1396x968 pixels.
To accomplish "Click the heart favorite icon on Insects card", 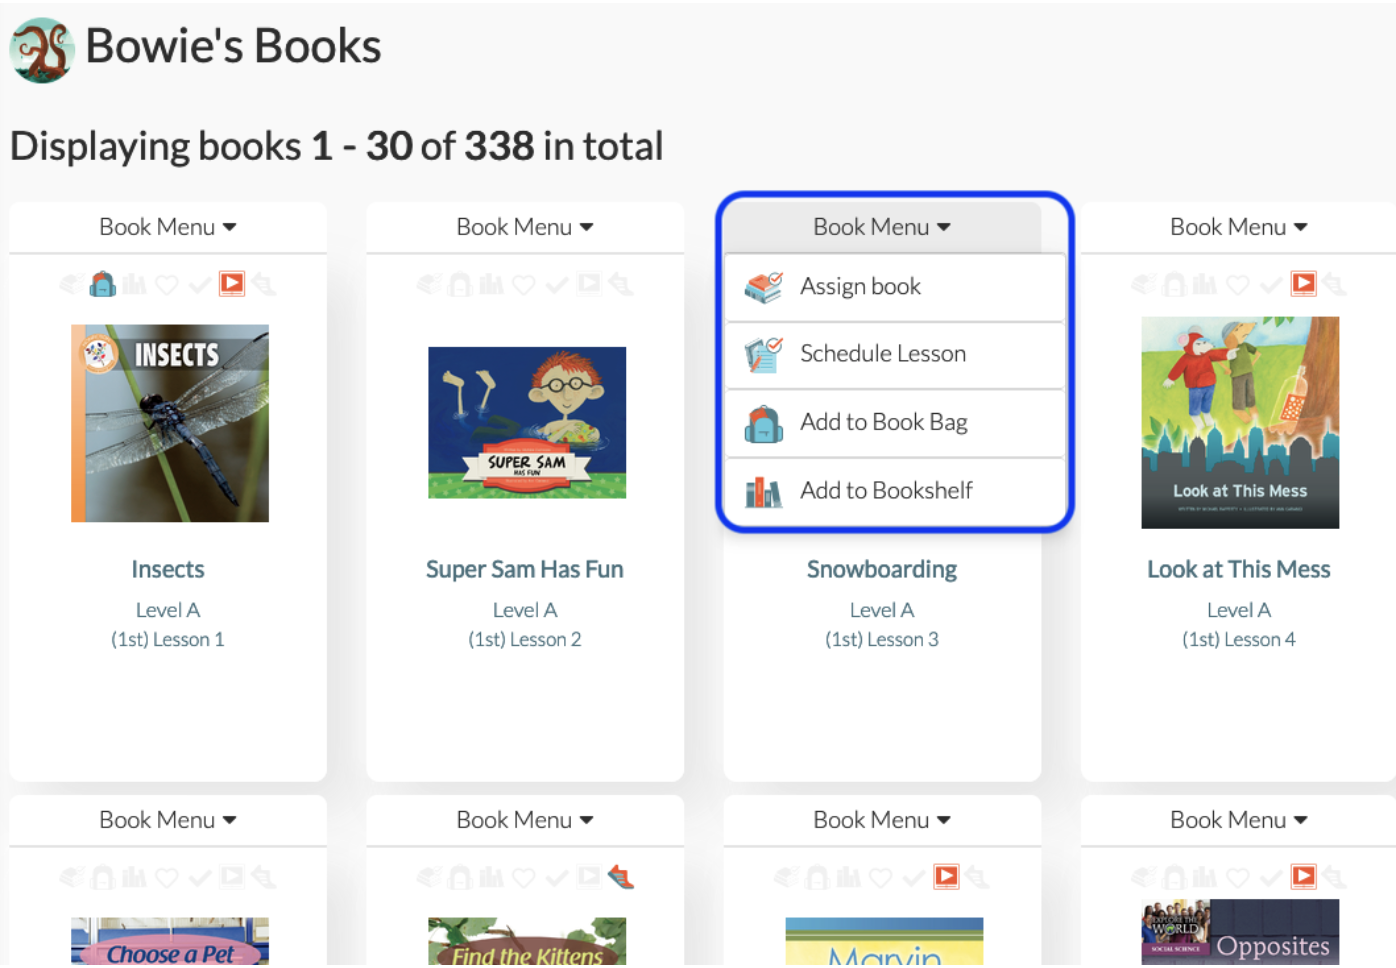I will click(167, 285).
